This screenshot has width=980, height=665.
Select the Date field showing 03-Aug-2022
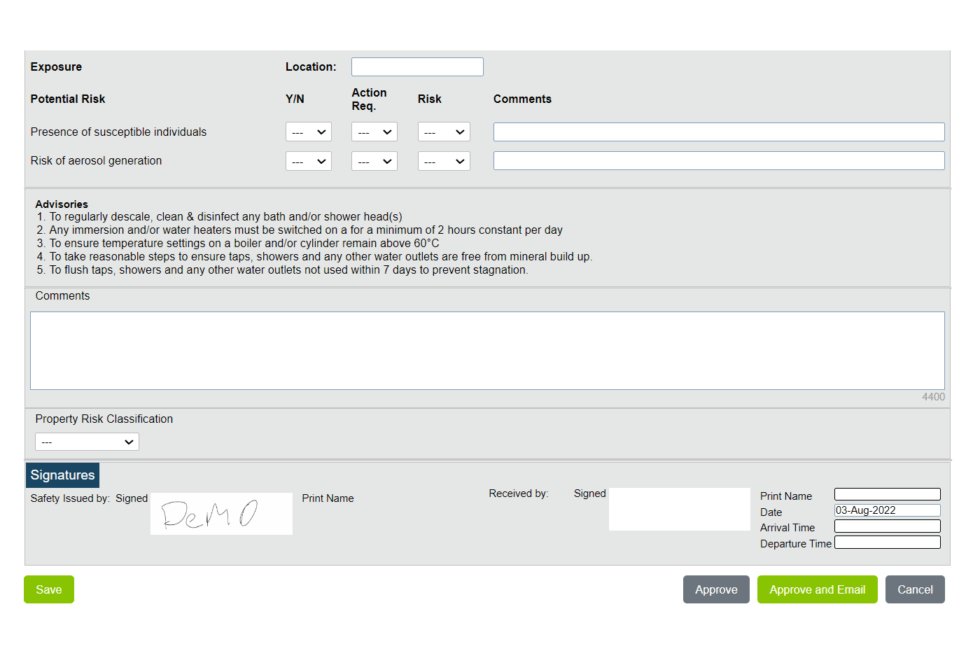click(x=887, y=510)
